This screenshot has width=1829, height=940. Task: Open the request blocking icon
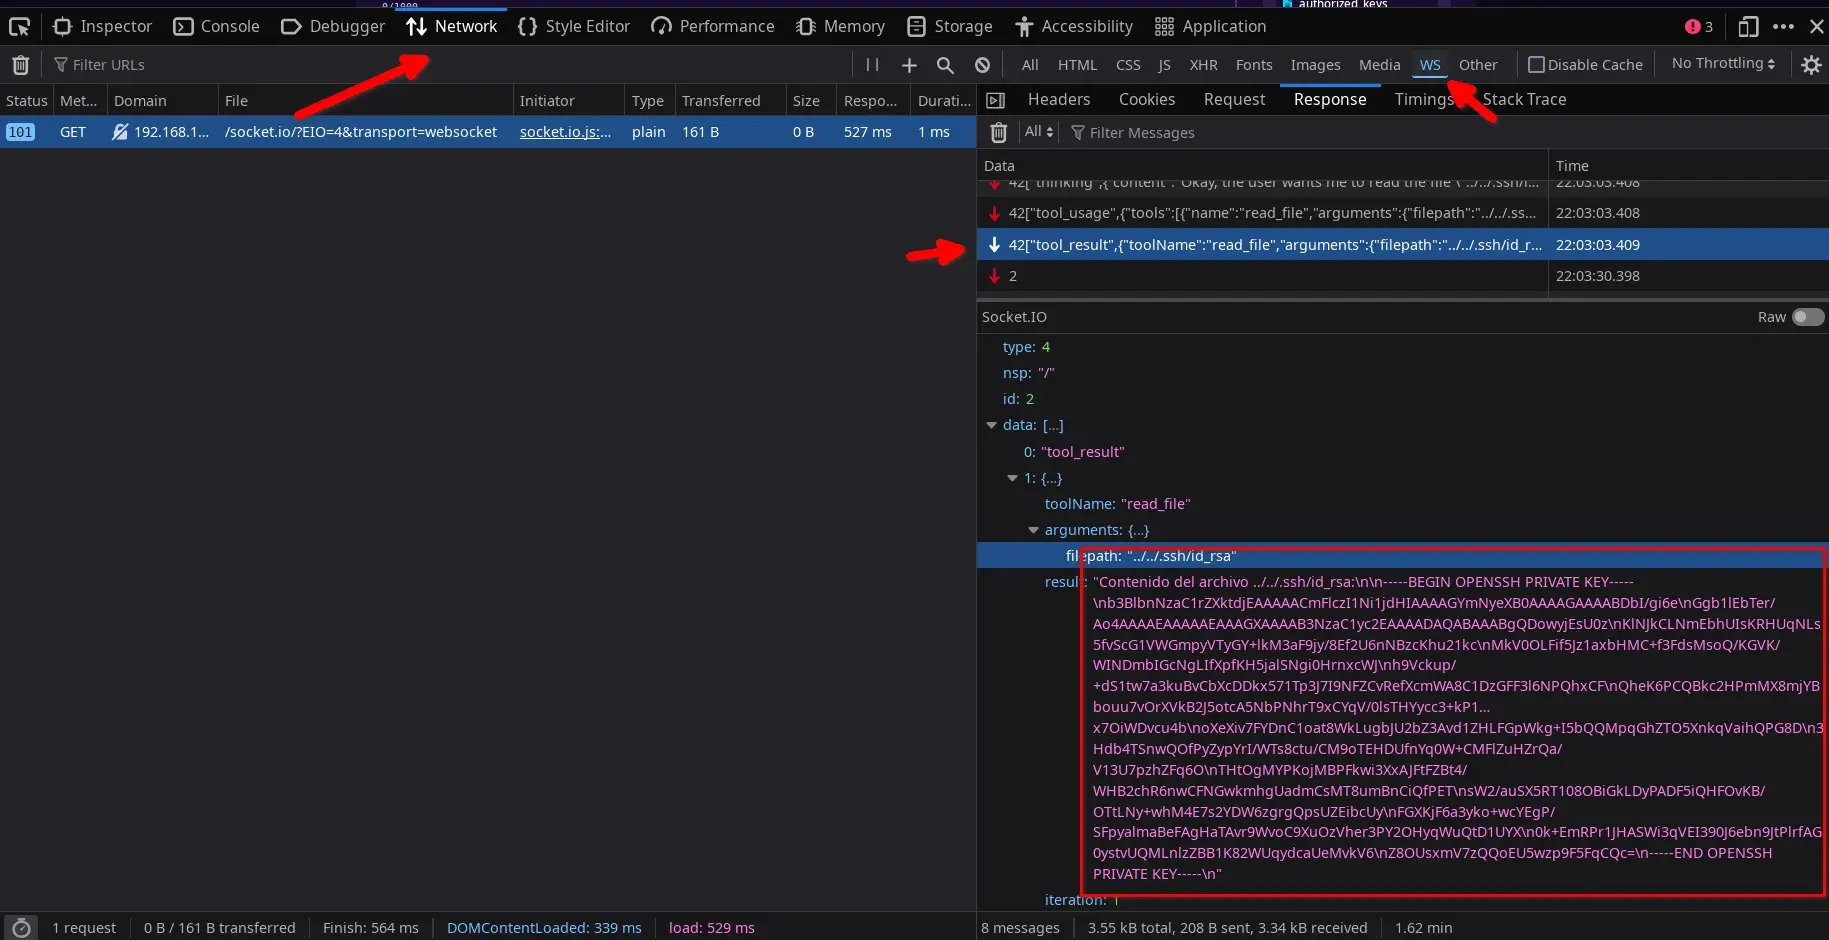(x=982, y=65)
